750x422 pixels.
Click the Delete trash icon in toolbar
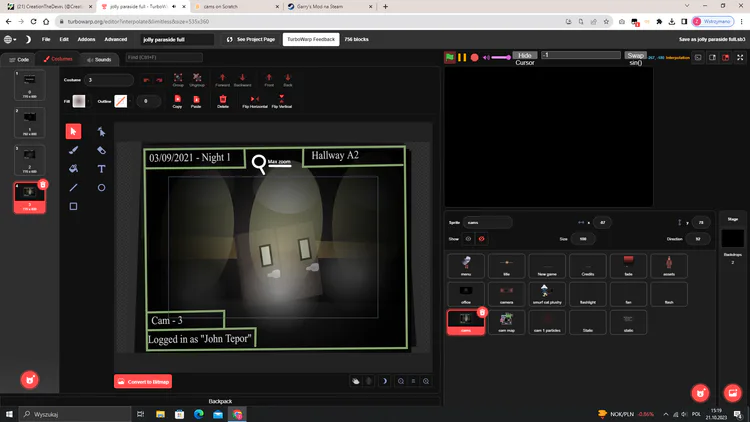(223, 99)
